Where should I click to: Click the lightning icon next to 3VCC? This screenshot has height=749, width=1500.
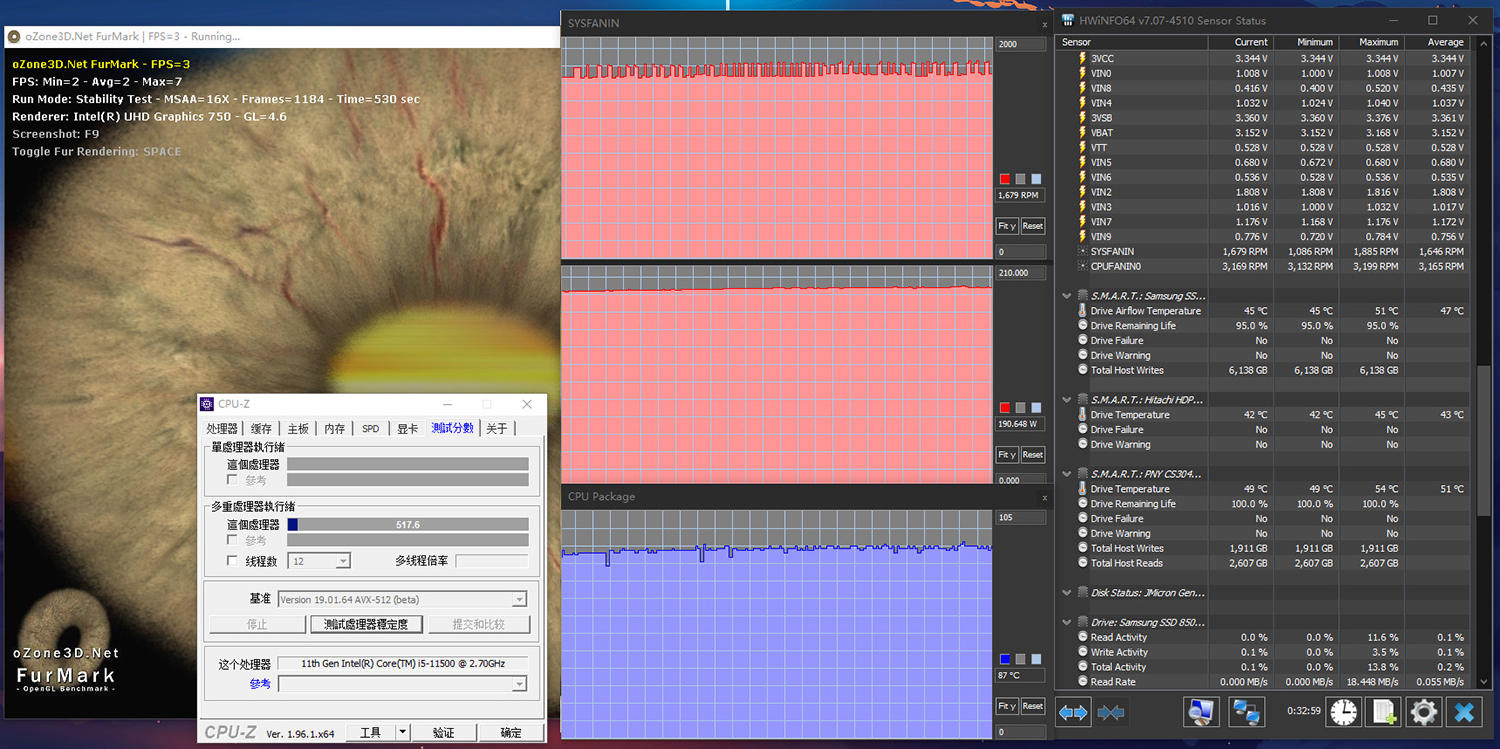click(1082, 58)
